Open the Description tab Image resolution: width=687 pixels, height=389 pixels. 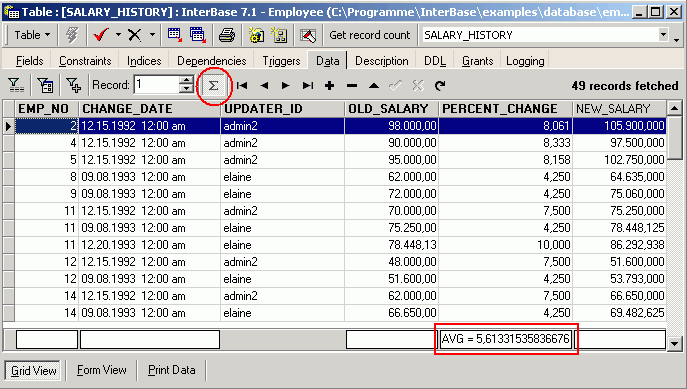tap(382, 61)
